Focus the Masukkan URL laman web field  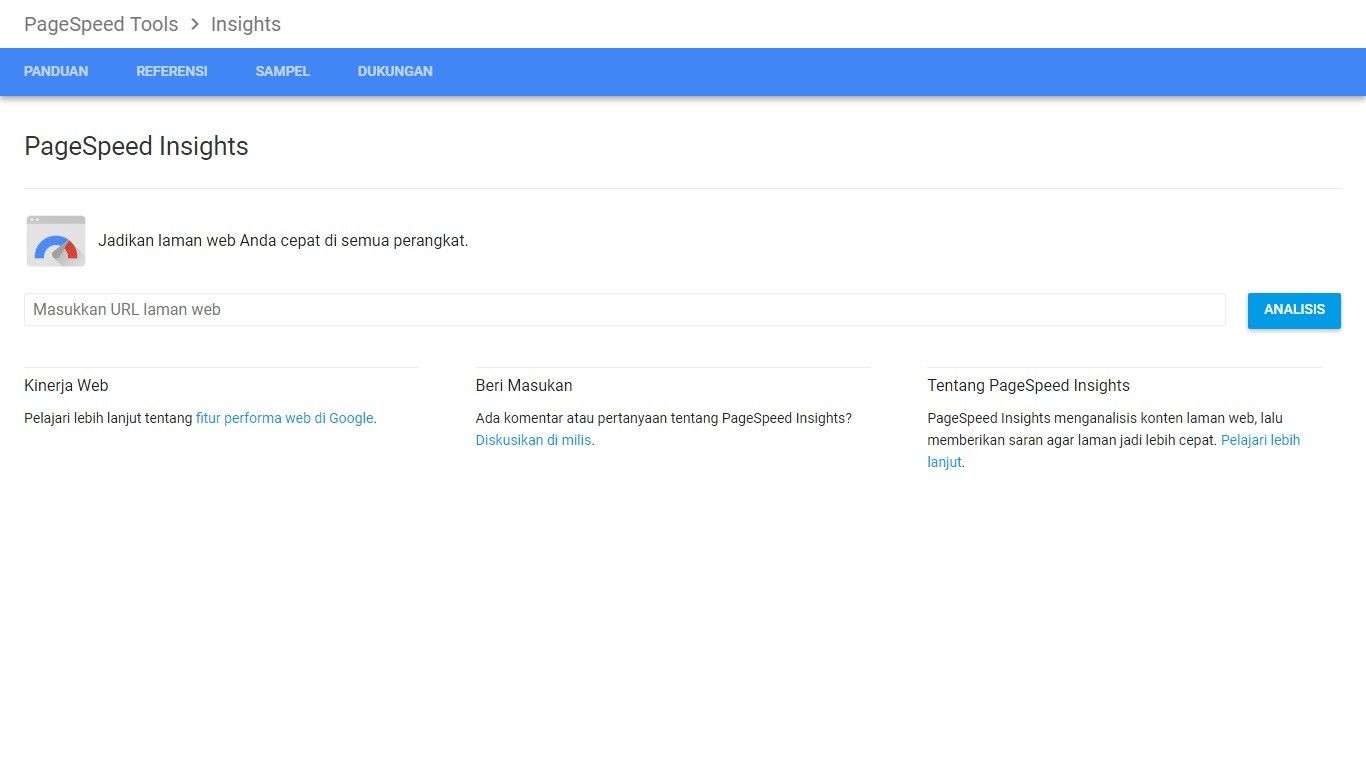coord(625,309)
